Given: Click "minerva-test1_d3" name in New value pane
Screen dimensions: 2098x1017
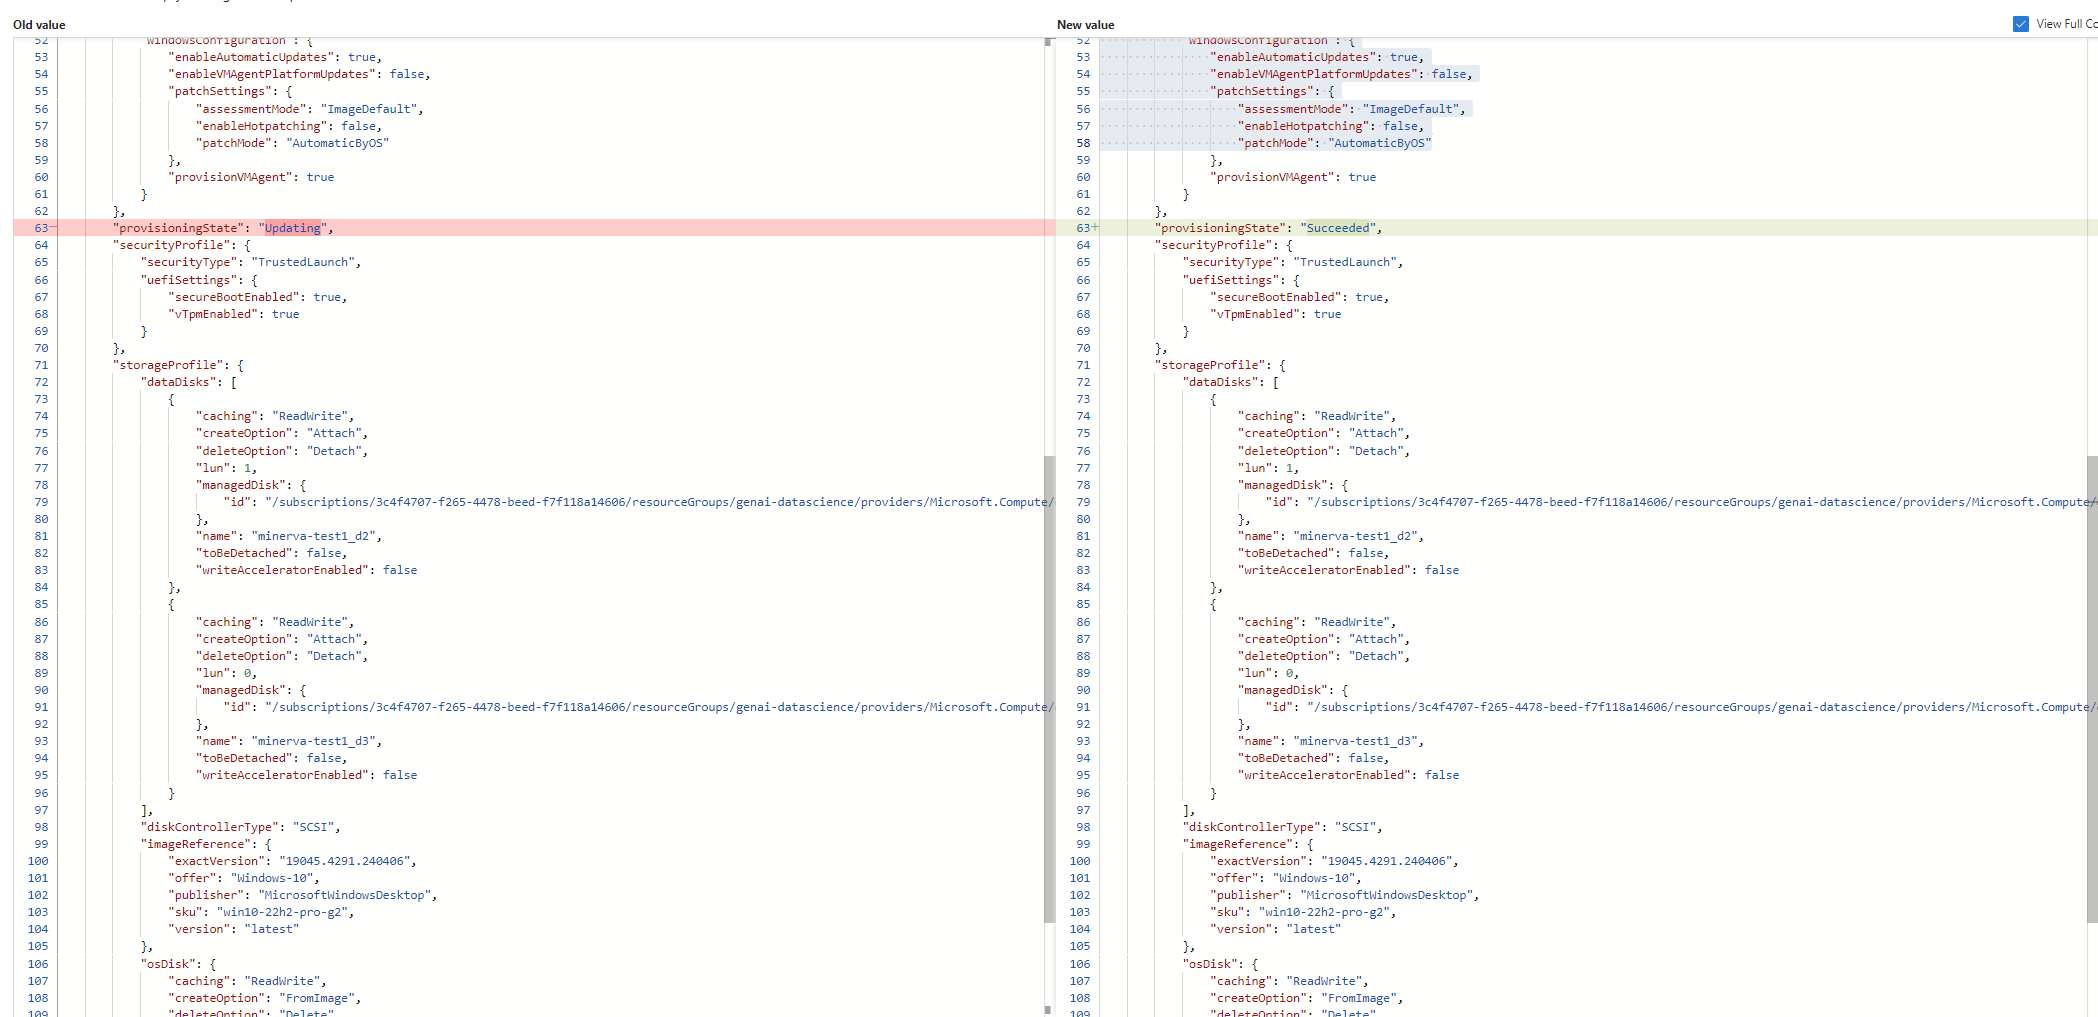Looking at the screenshot, I should [x=1355, y=741].
